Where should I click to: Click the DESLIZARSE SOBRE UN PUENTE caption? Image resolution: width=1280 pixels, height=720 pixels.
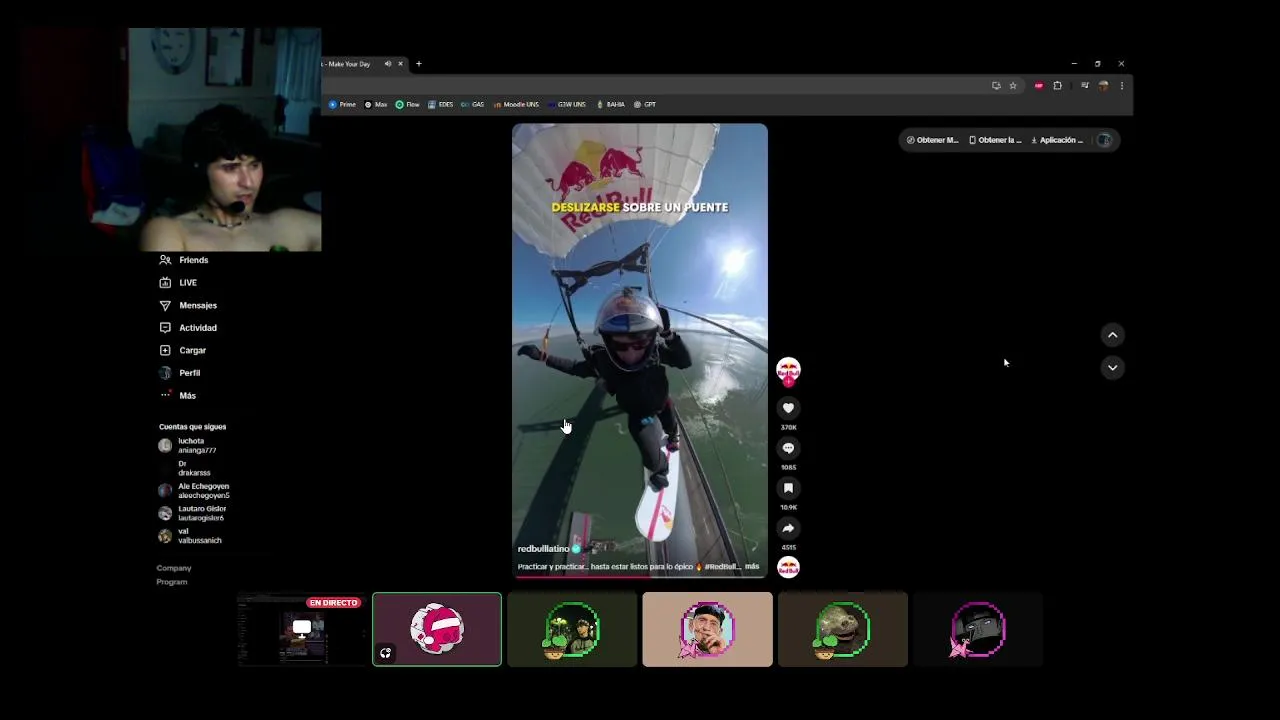click(x=640, y=207)
